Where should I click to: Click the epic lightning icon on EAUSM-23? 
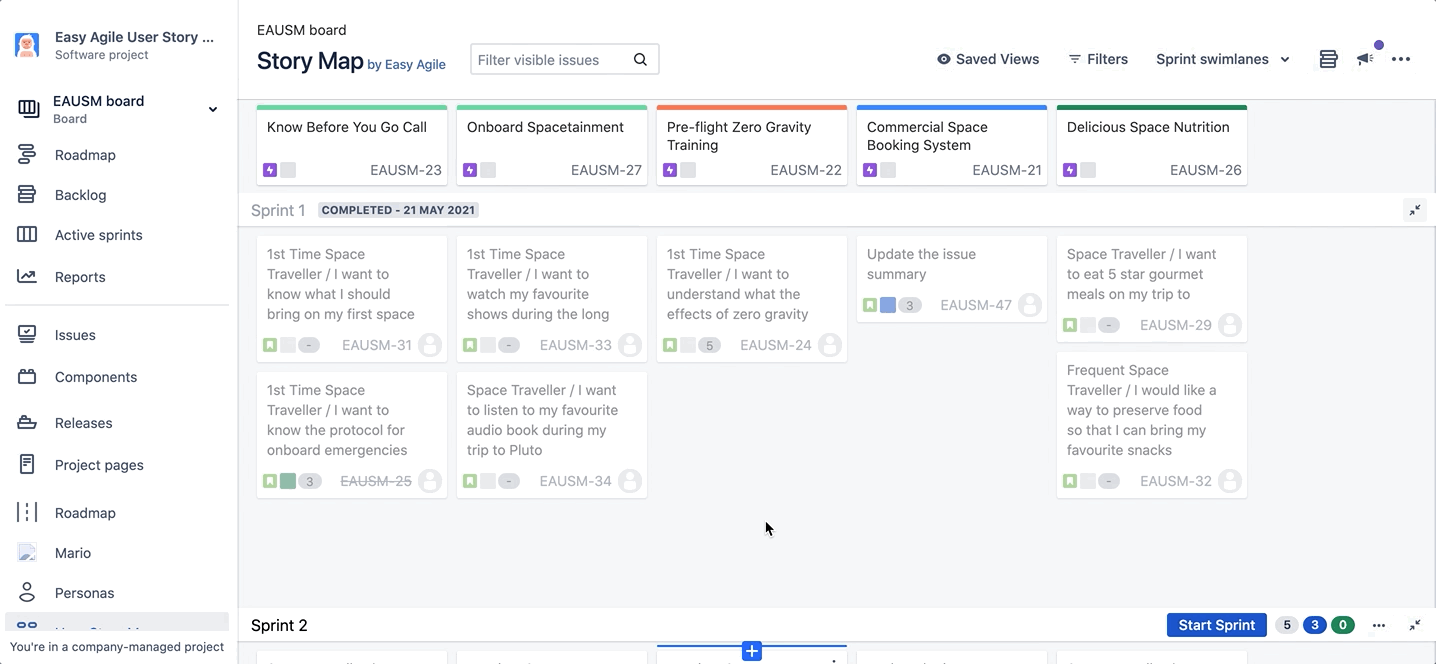[270, 170]
